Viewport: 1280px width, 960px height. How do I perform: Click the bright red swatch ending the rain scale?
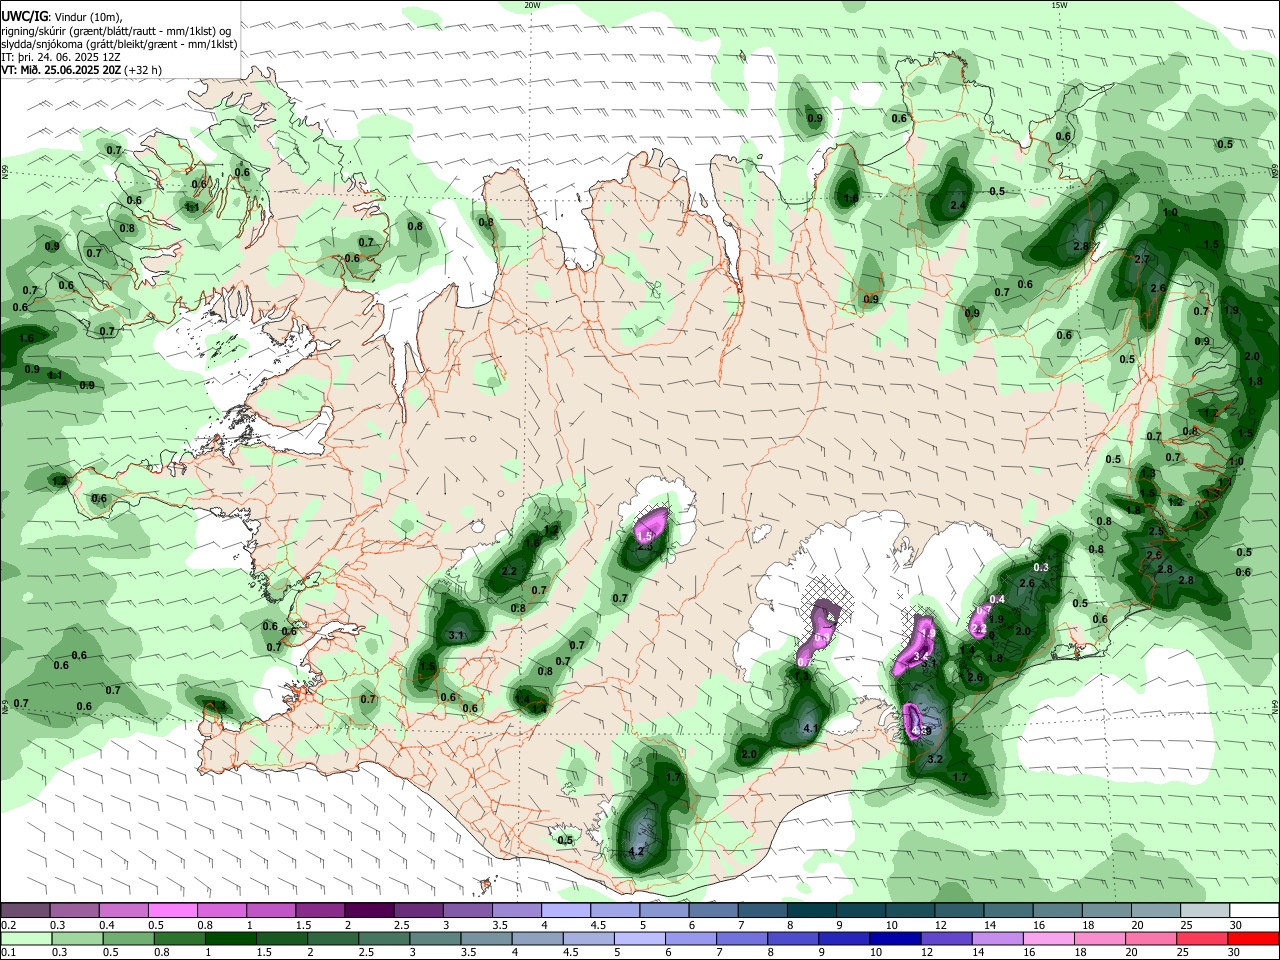coord(1255,938)
